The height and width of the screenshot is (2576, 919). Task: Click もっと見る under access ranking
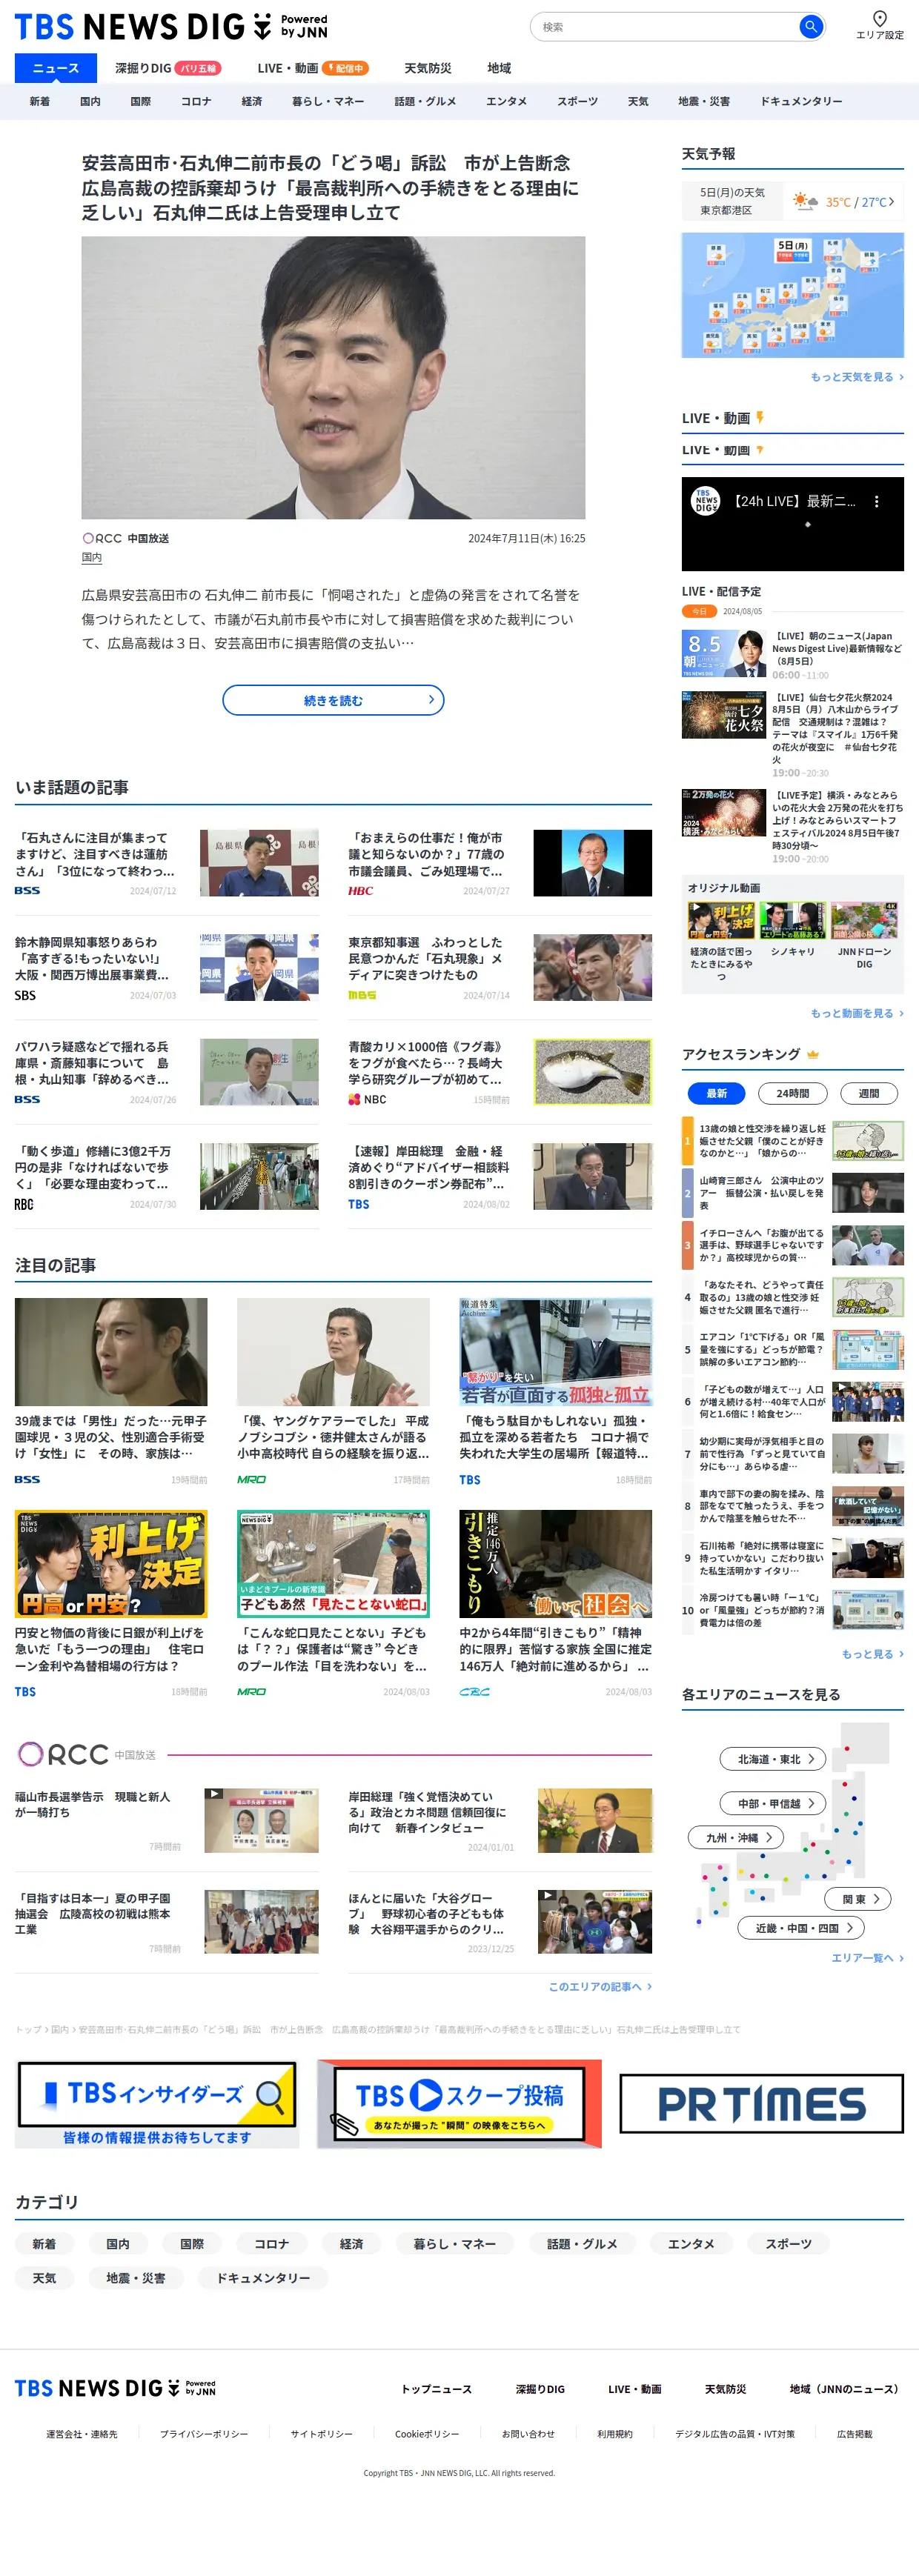pyautogui.click(x=872, y=1654)
